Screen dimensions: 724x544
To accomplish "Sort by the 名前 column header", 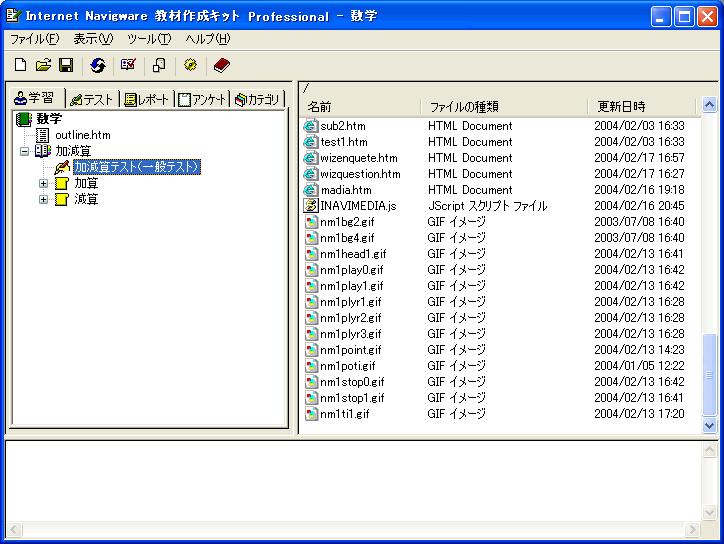I will tap(361, 107).
